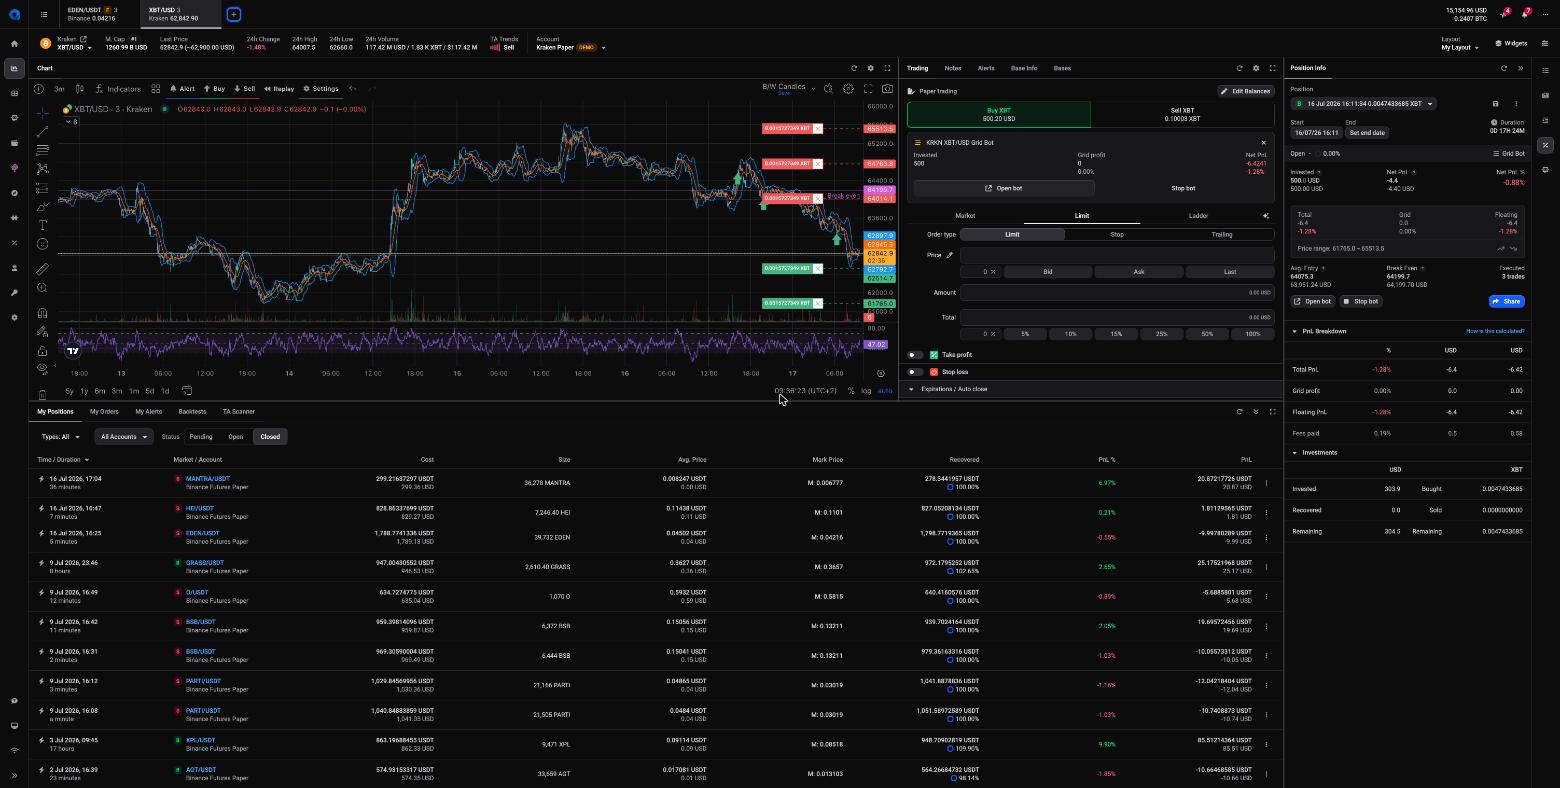Open the Base Info tab
Screen dimensions: 1560x788
point(1023,68)
